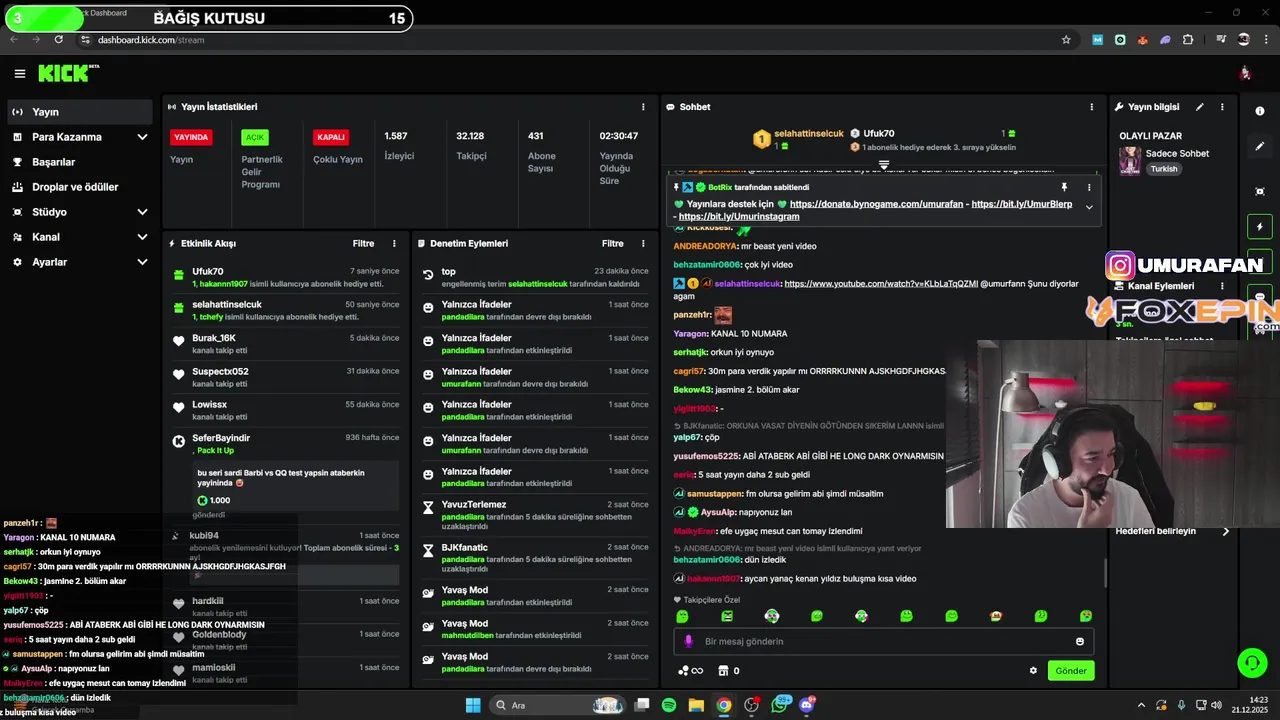This screenshot has height=720, width=1280.
Task: Click the YavuzTerlemez moderation entry
Action: 535,517
